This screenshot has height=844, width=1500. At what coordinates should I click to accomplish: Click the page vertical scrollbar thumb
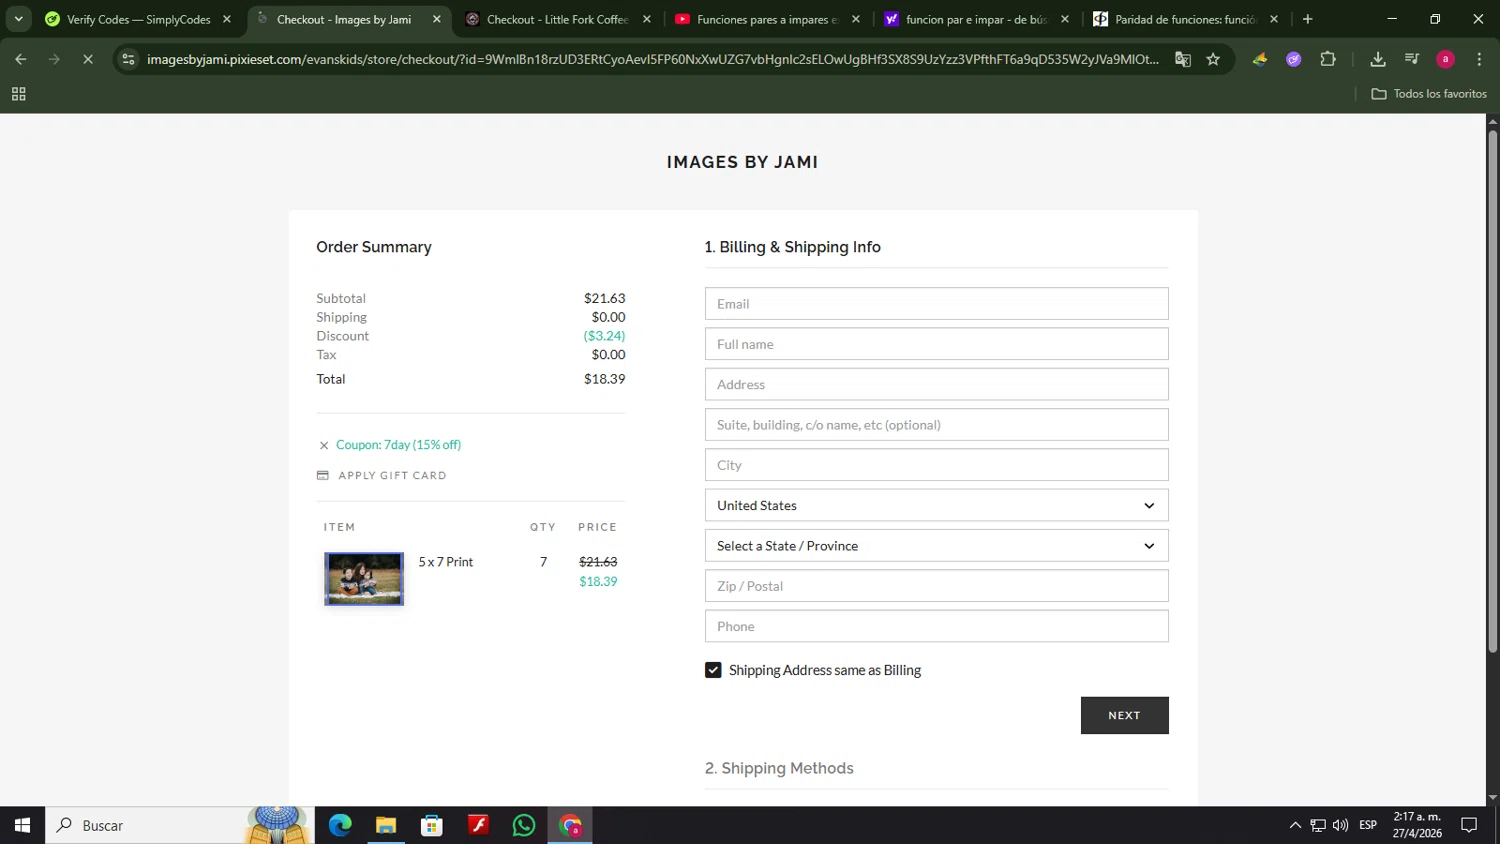[1492, 390]
